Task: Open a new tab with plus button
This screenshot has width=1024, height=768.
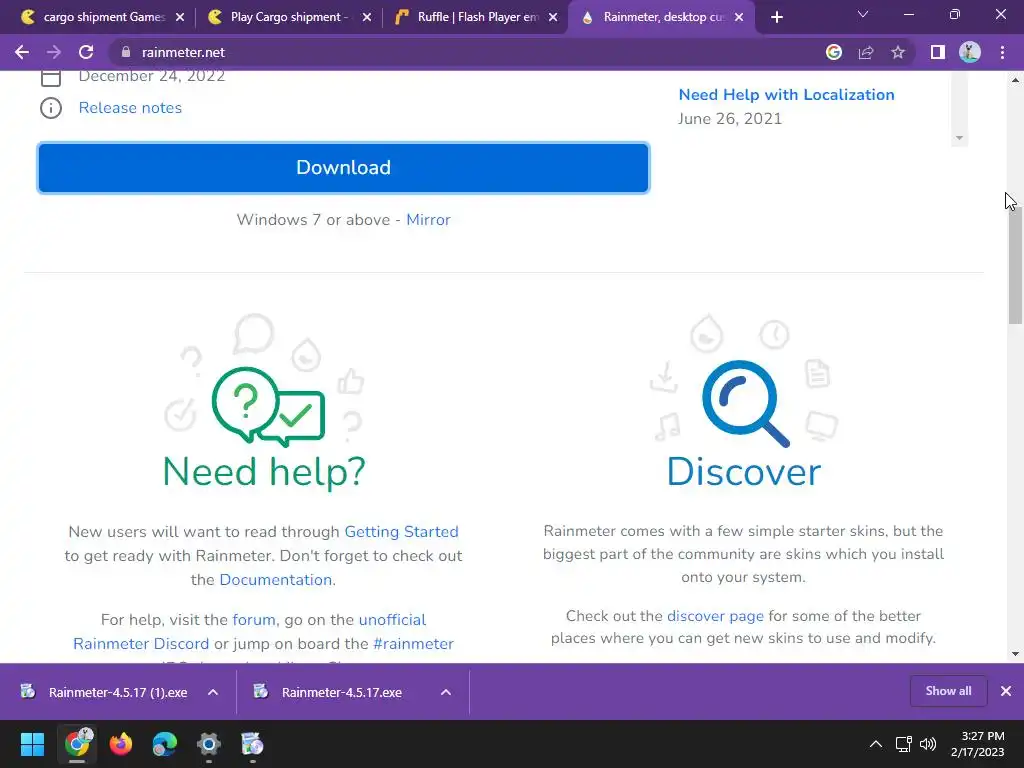Action: pos(776,18)
